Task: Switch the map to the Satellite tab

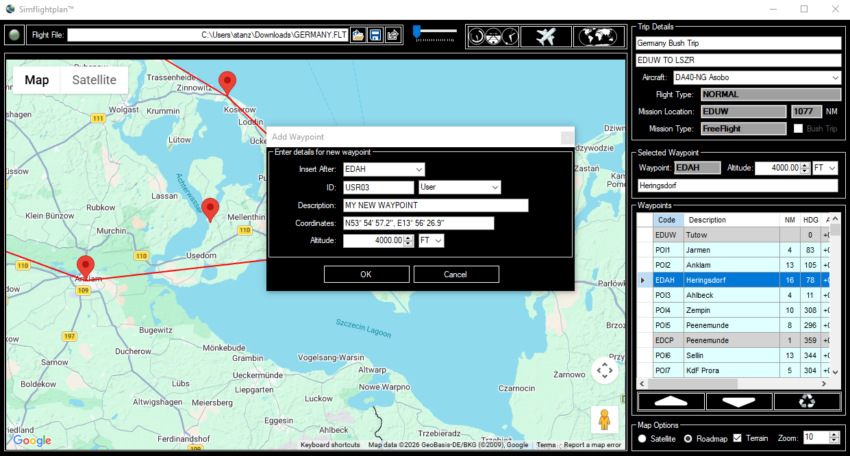Action: click(94, 80)
